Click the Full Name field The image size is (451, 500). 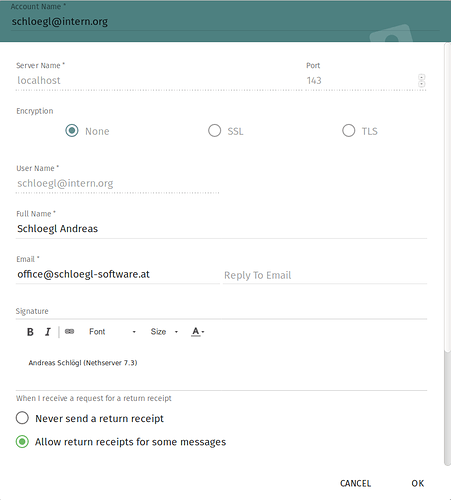pyautogui.click(x=221, y=229)
